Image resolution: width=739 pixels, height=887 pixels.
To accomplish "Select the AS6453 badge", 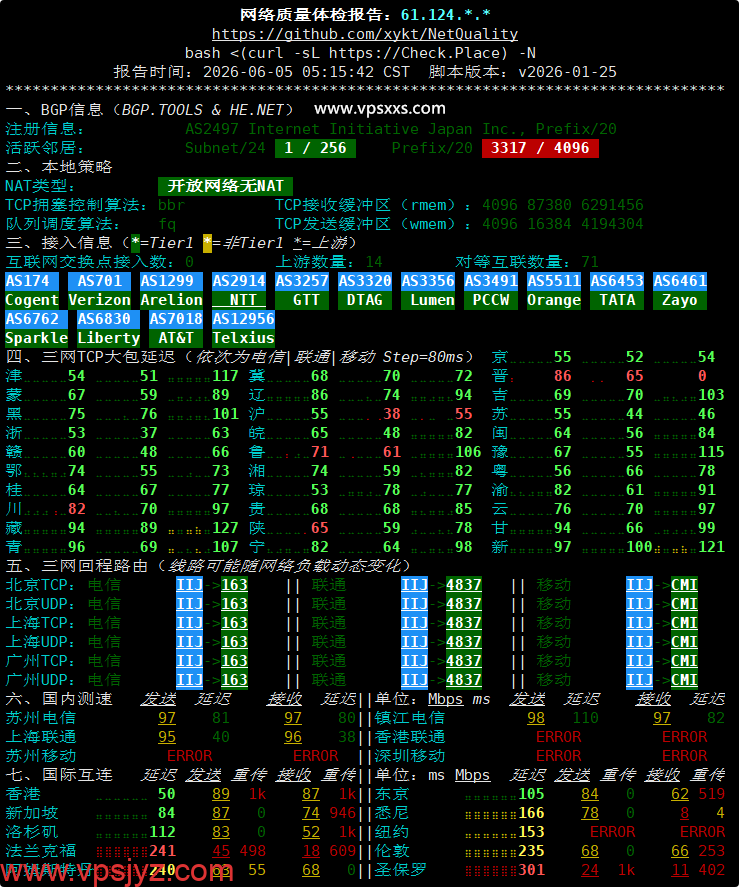I will 617,281.
